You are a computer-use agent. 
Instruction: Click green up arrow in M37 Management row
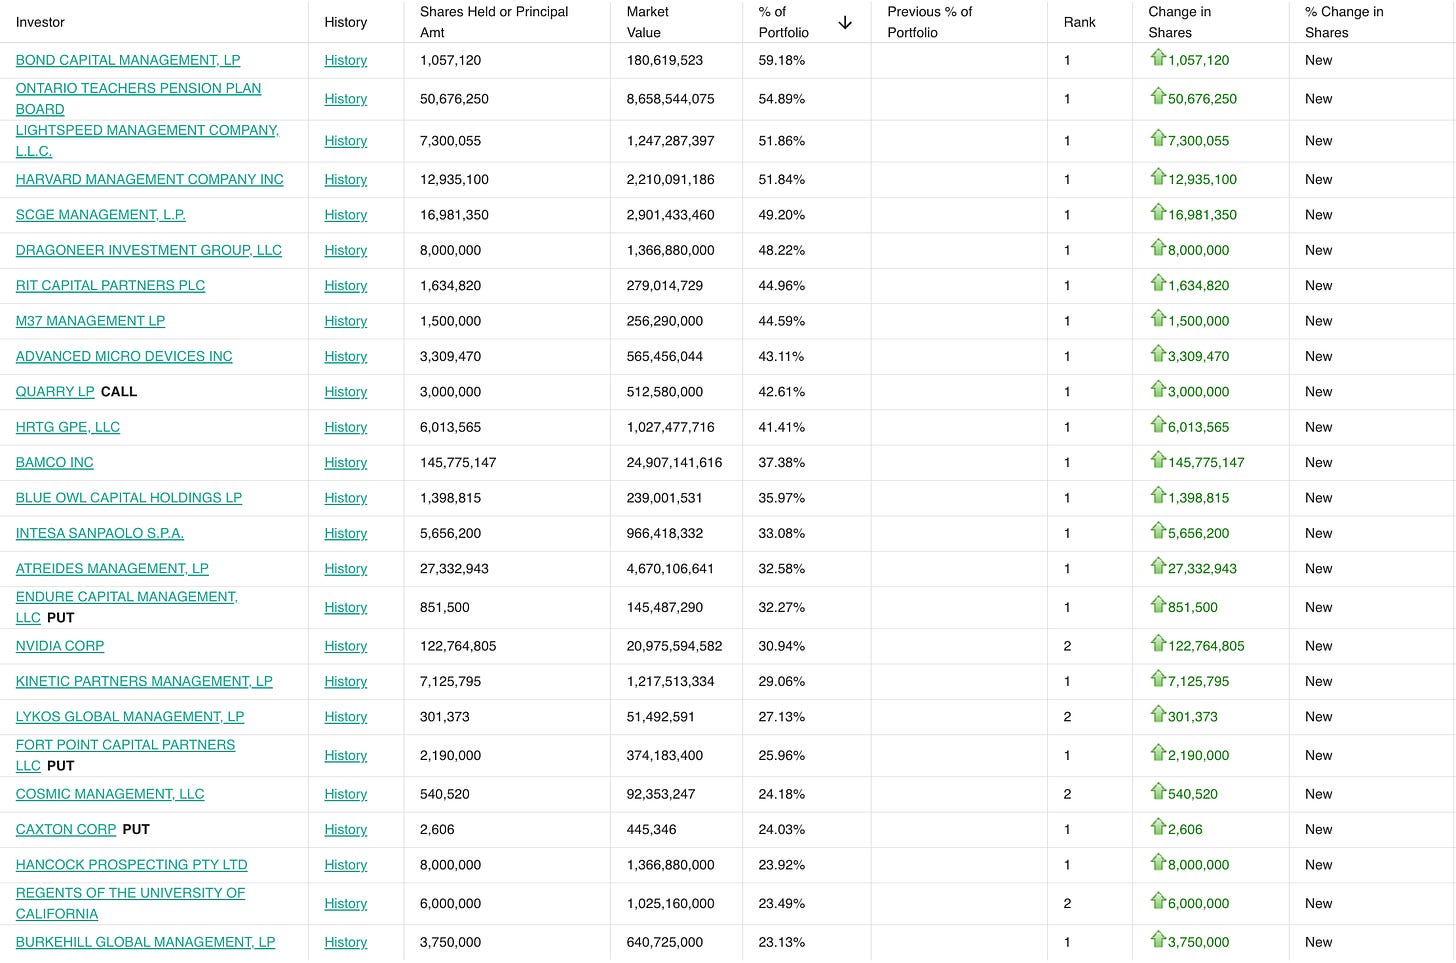pyautogui.click(x=1158, y=319)
